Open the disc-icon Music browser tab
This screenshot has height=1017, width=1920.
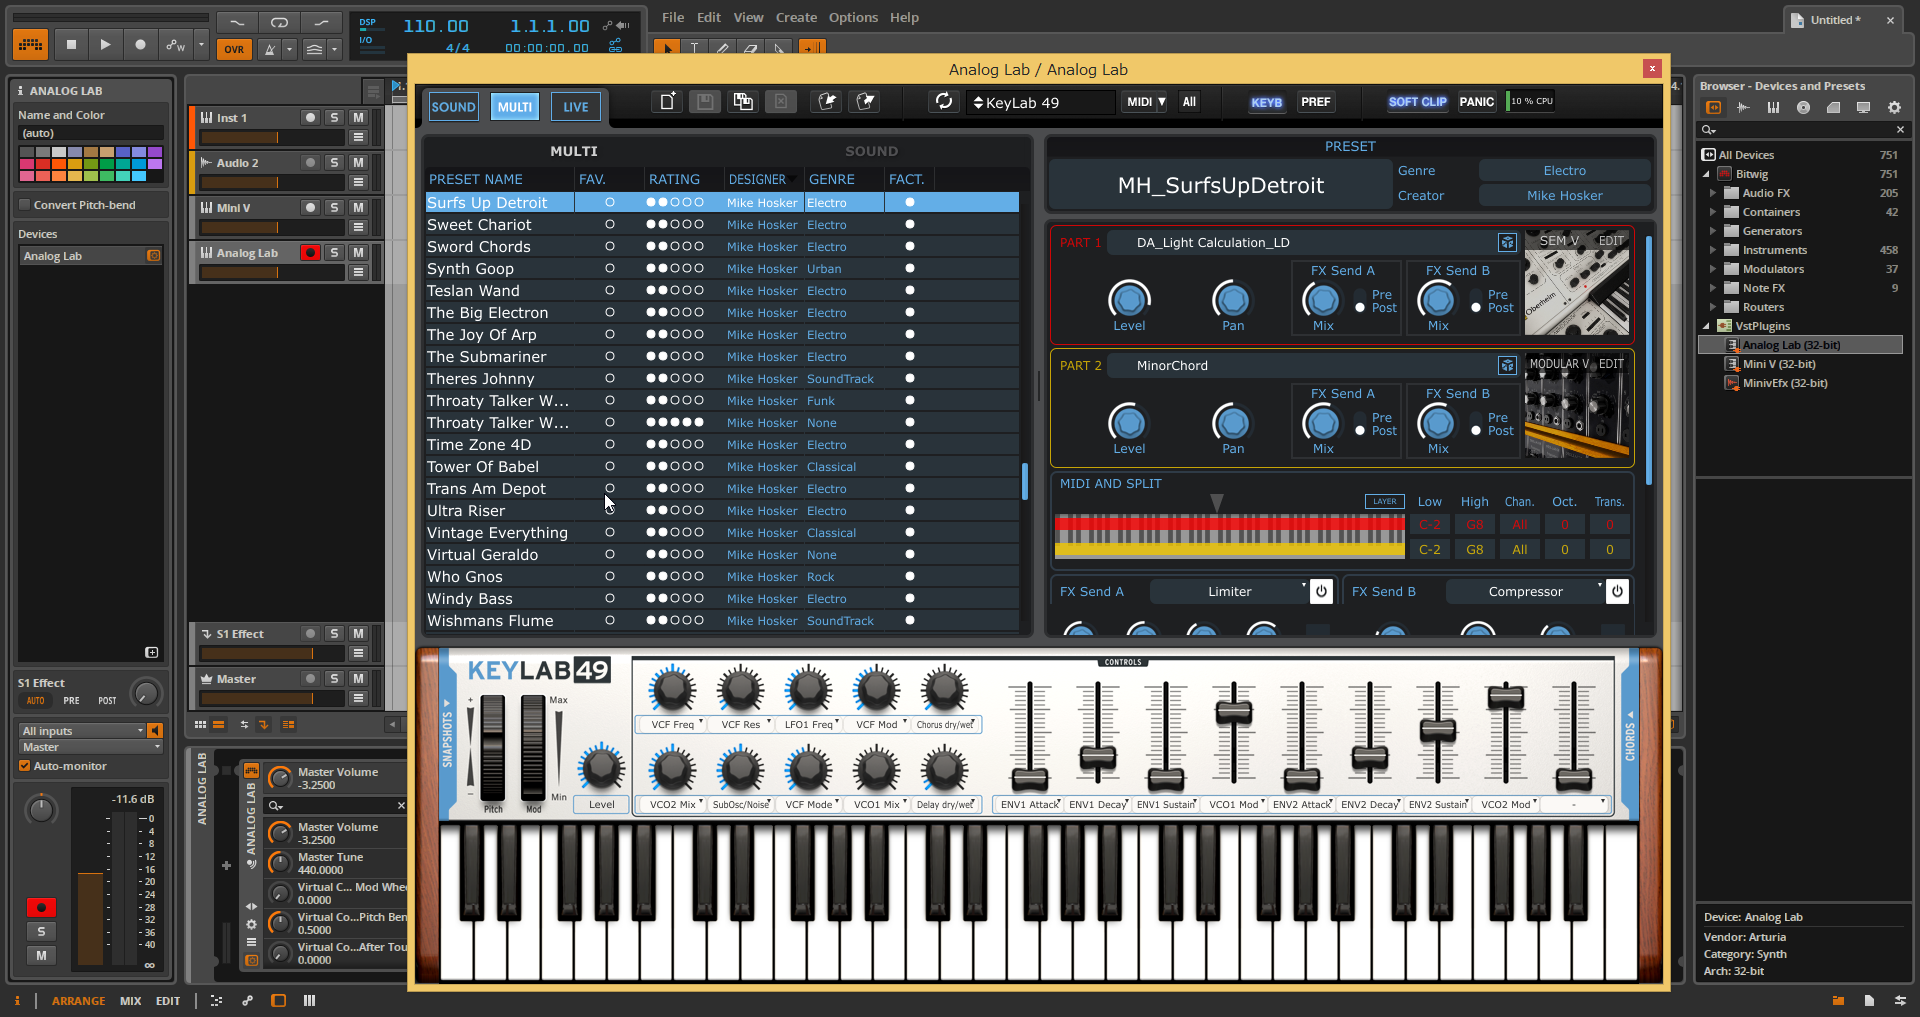1803,107
